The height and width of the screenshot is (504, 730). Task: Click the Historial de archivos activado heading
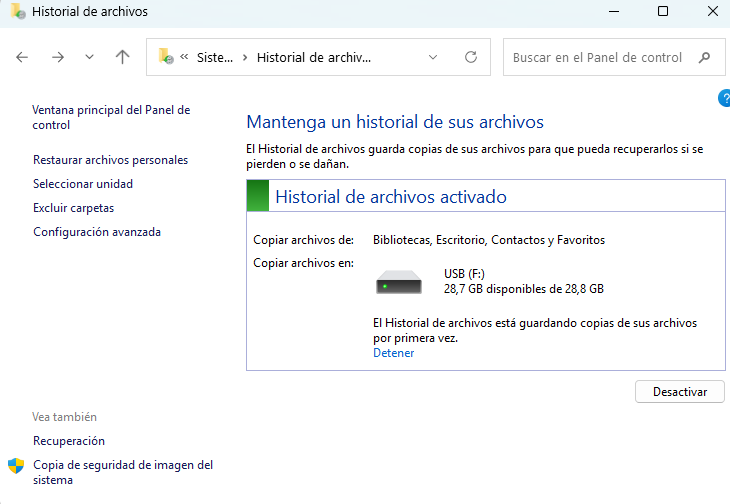pos(391,197)
